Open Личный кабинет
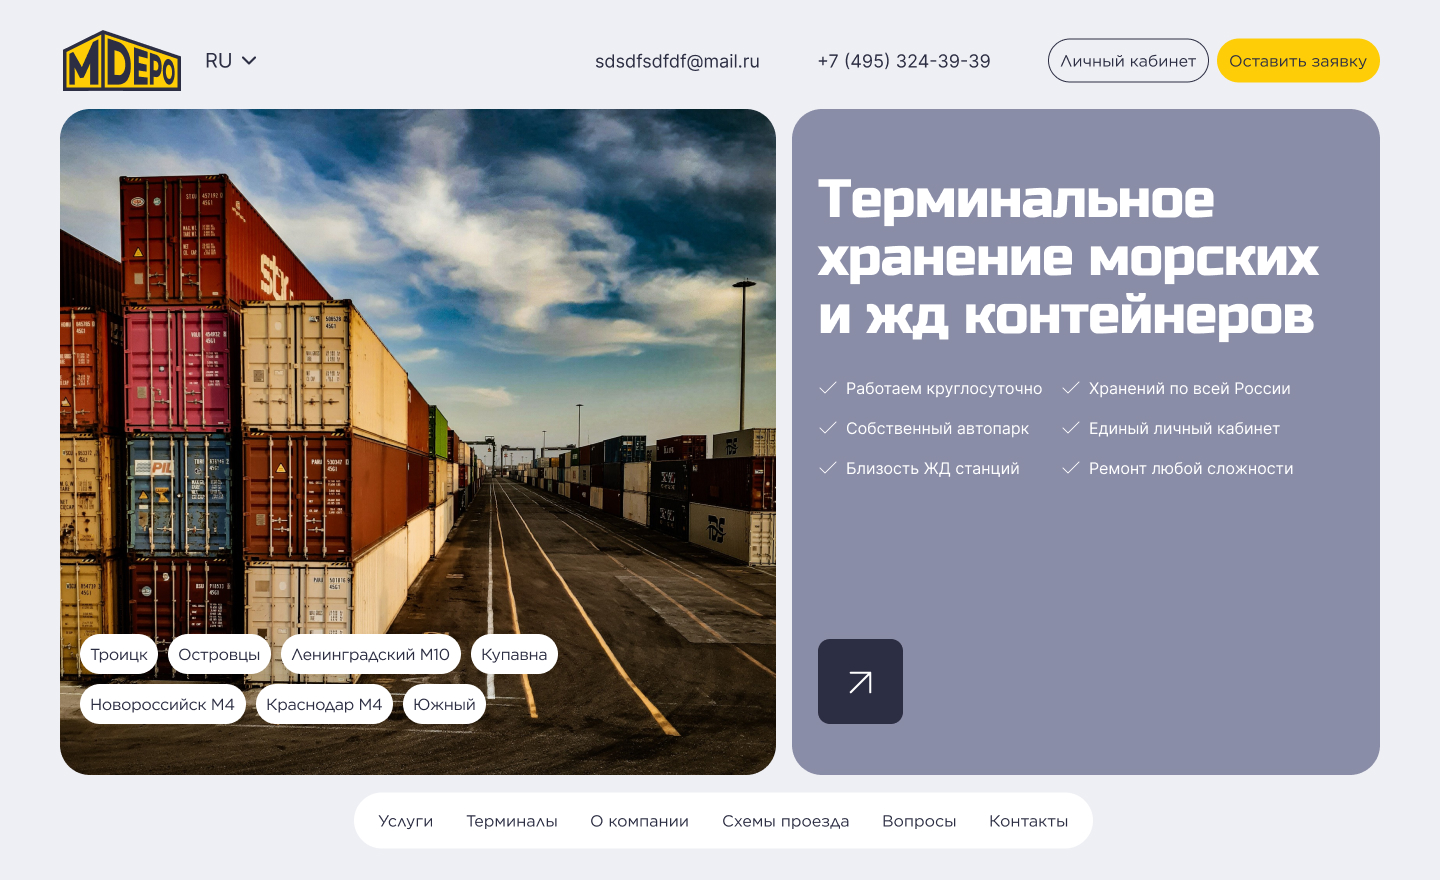This screenshot has height=880, width=1440. click(x=1128, y=60)
